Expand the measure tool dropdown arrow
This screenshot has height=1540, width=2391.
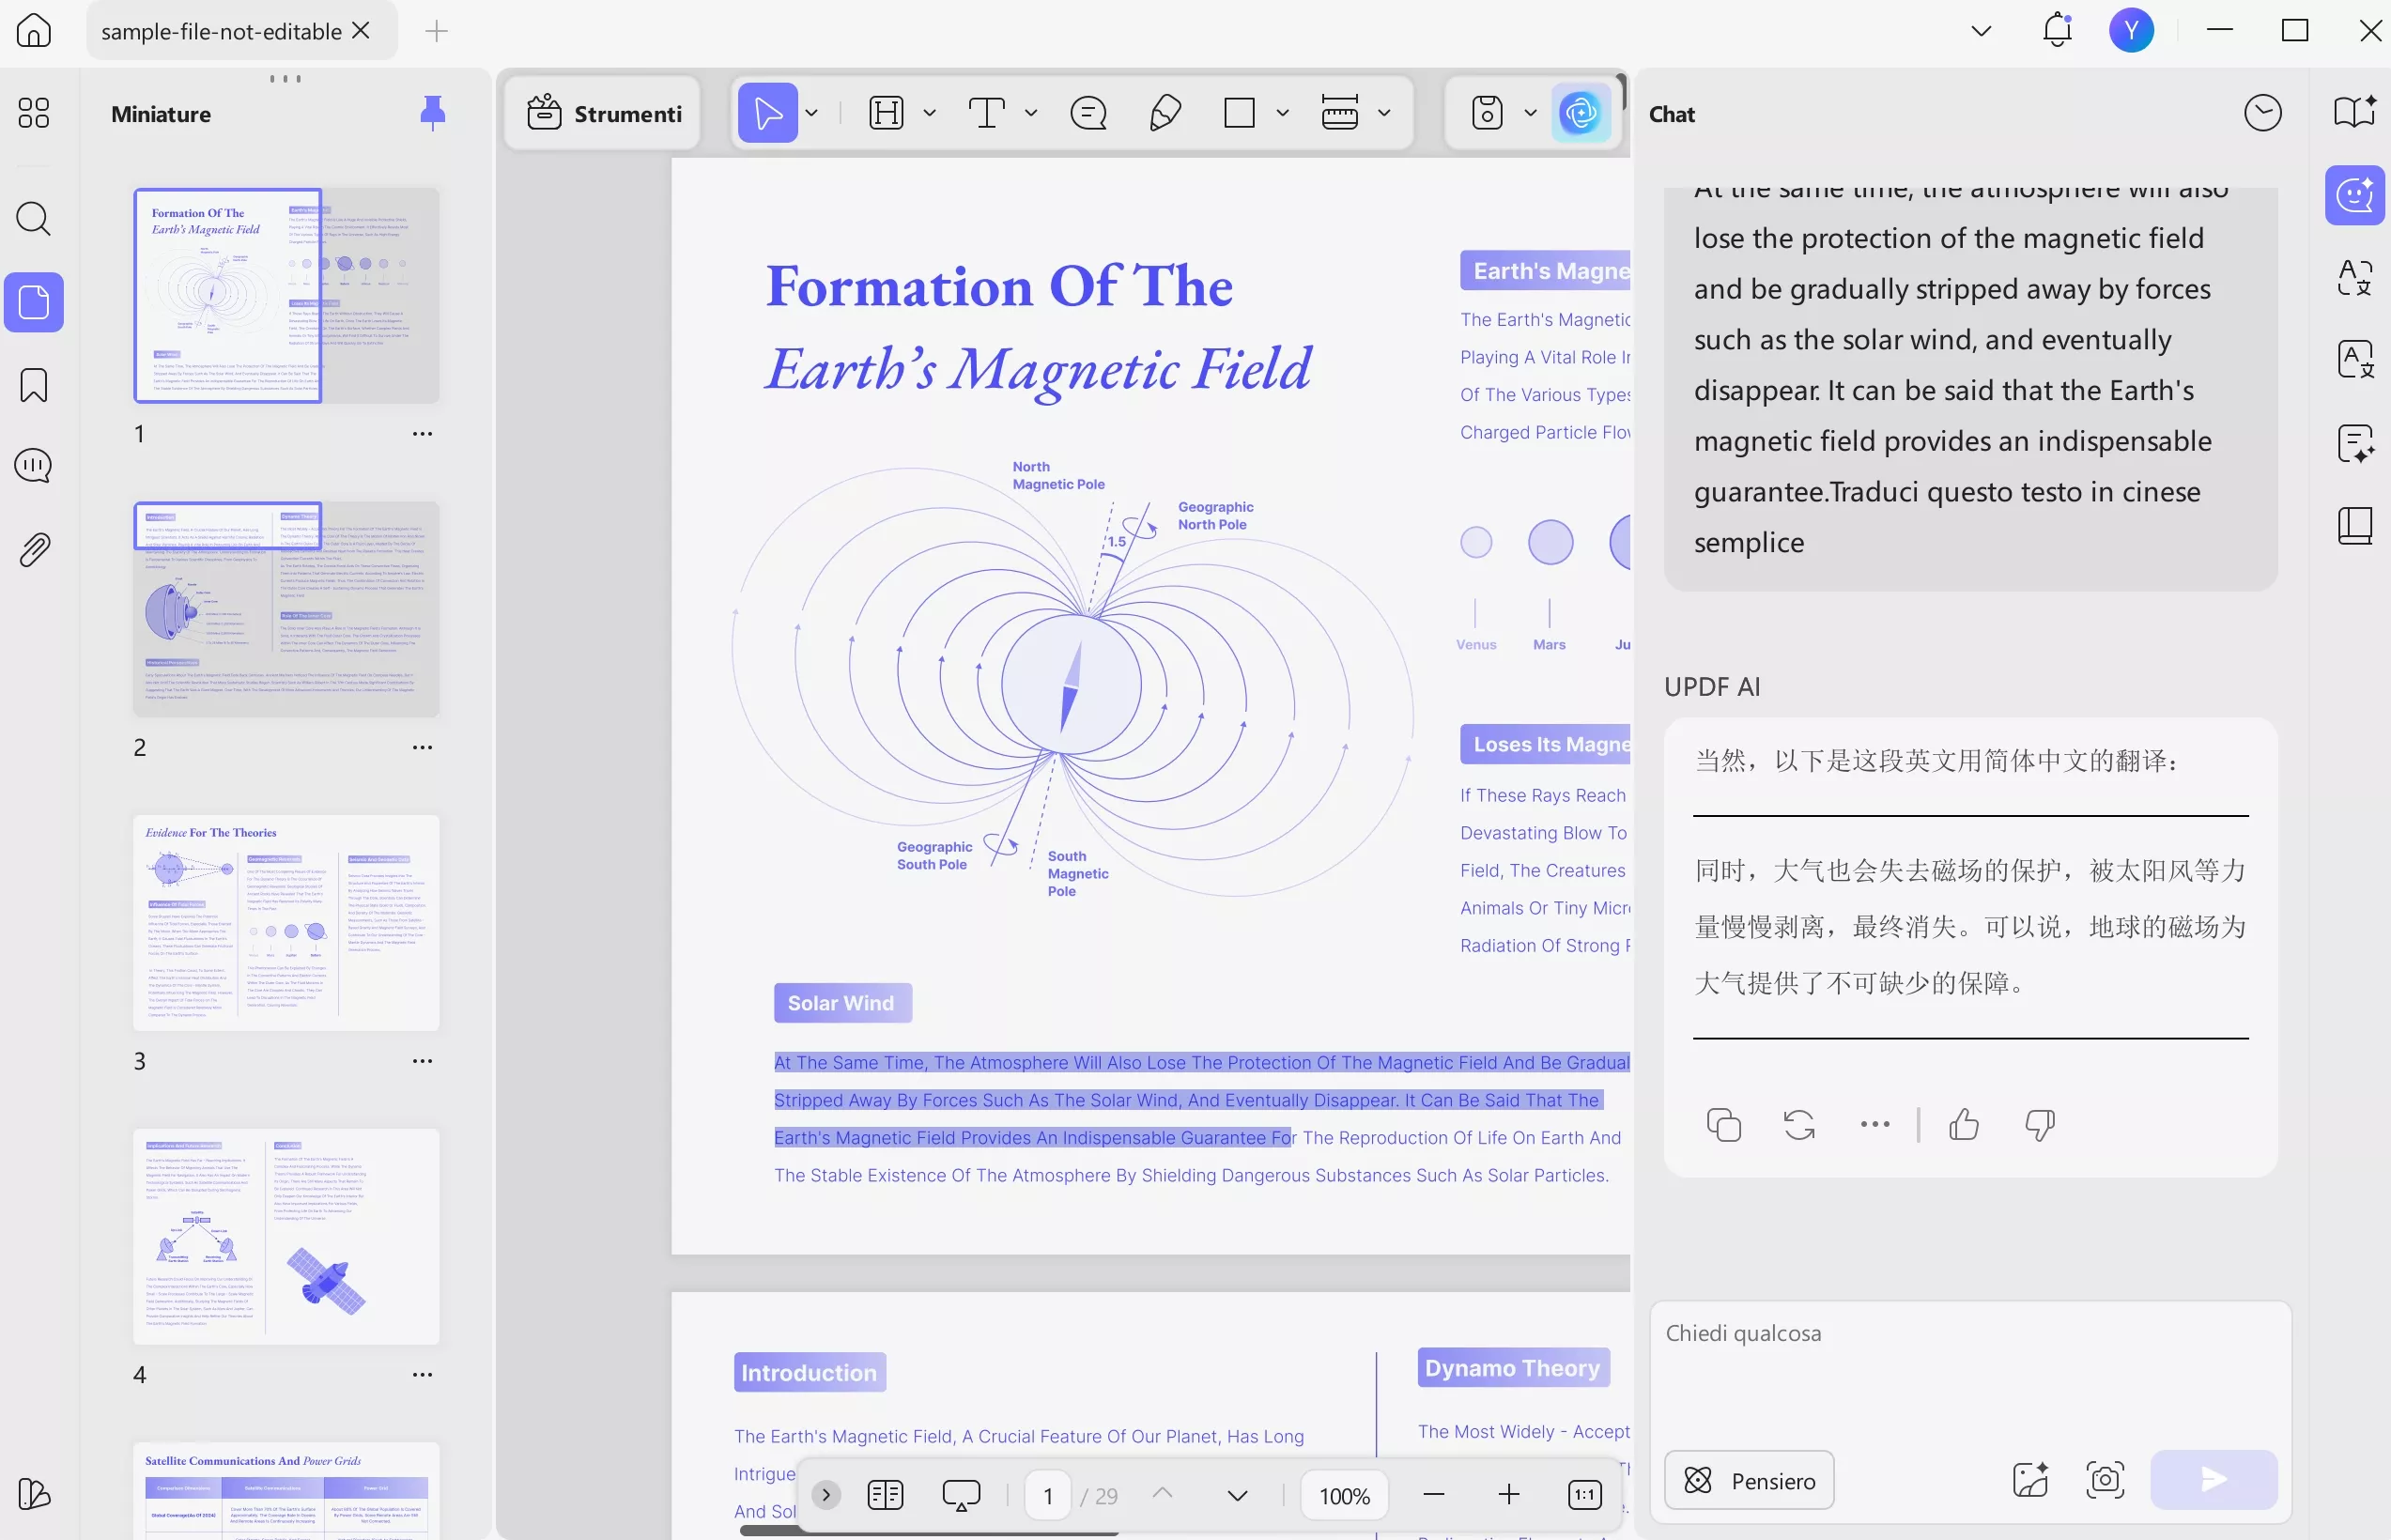tap(1384, 113)
